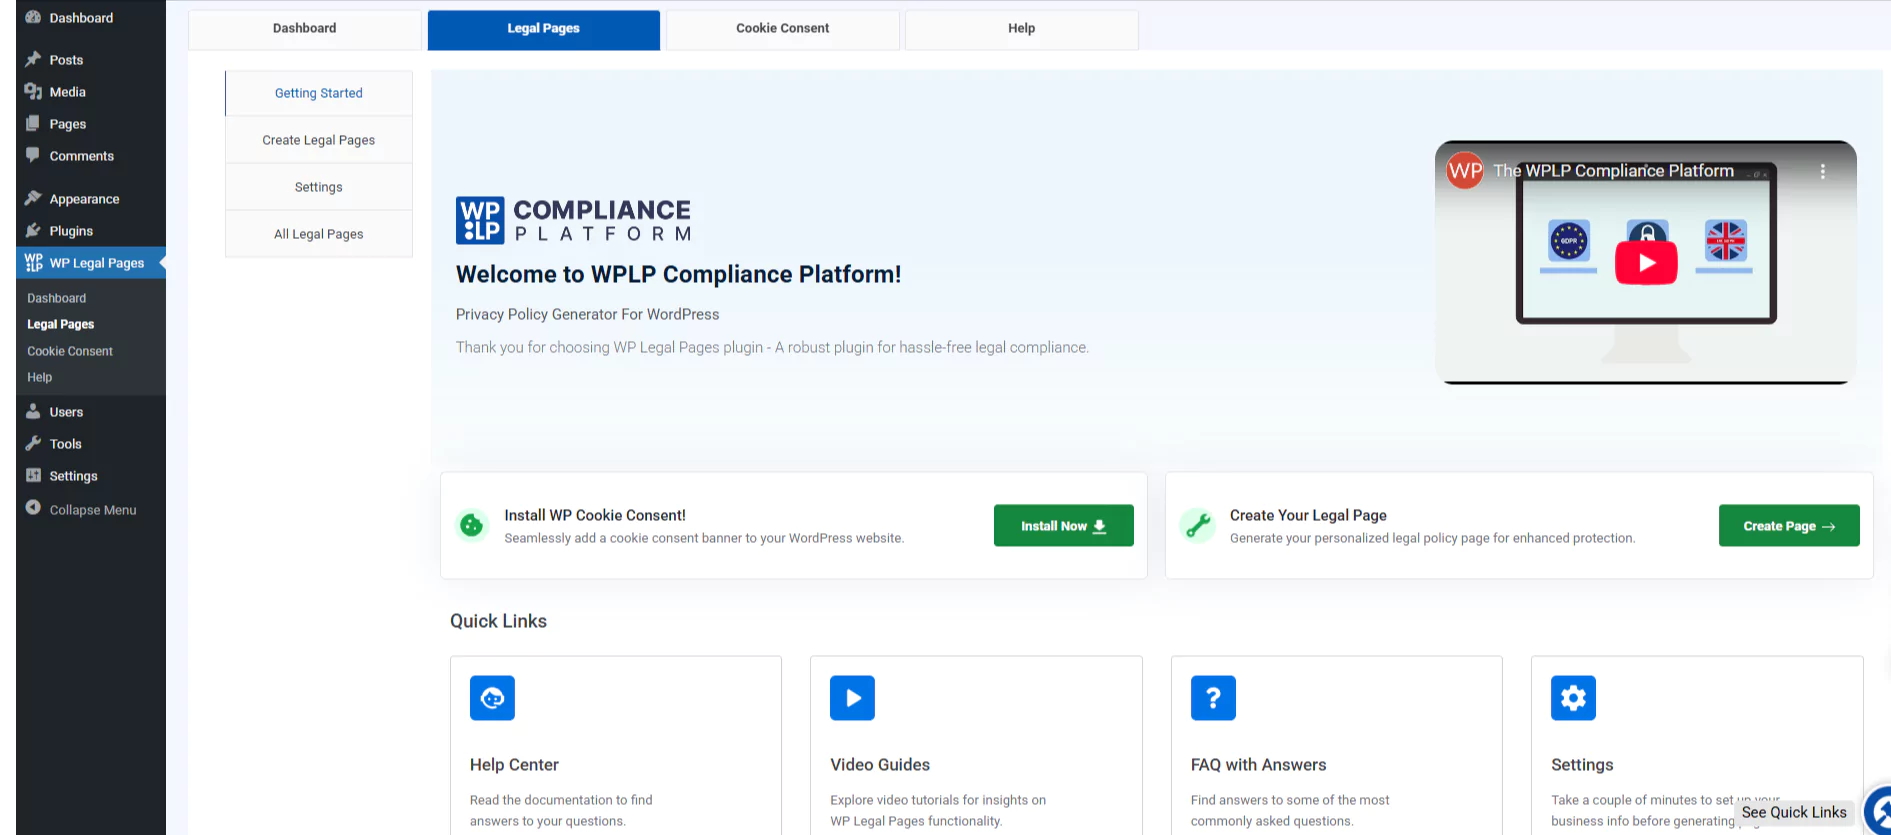Click the Tools wrench icon
This screenshot has width=1891, height=835.
click(x=33, y=443)
